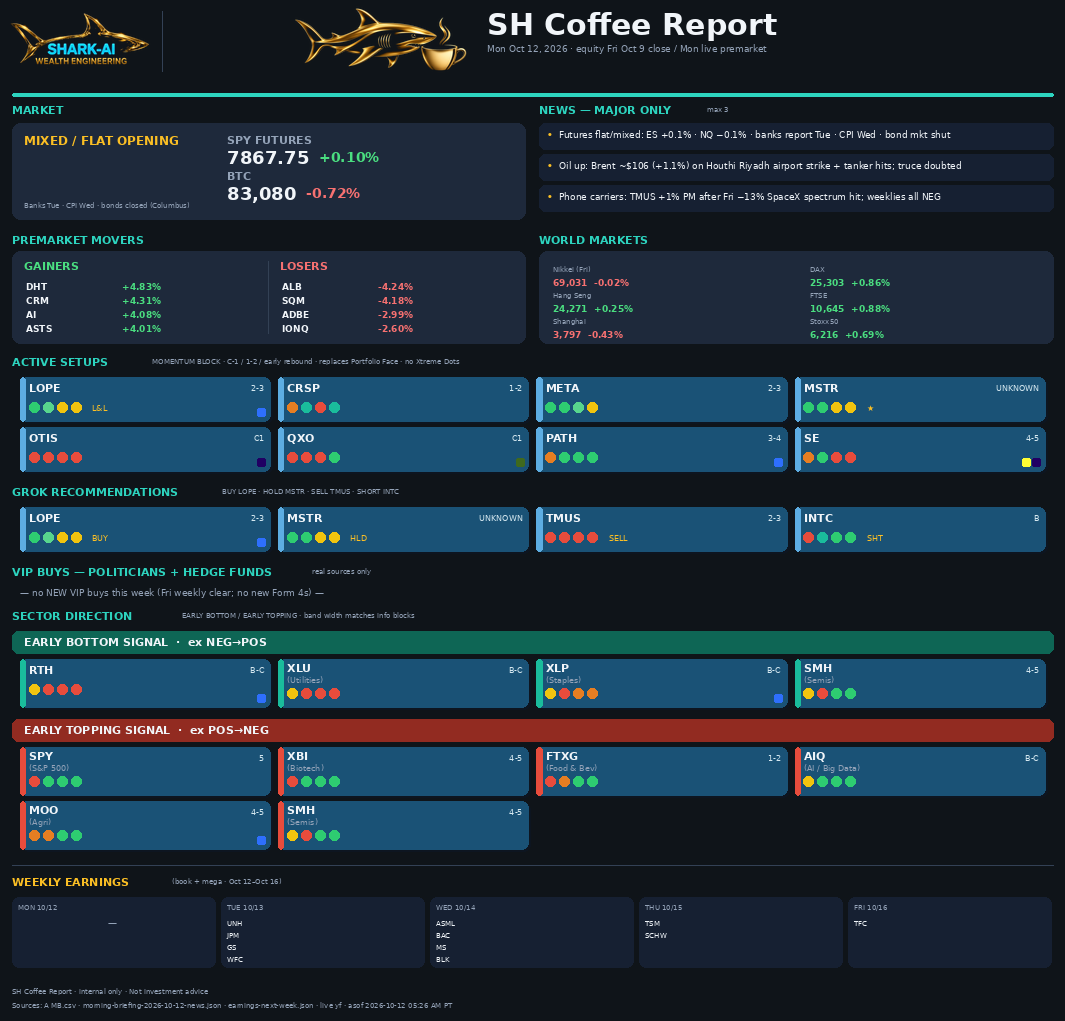Click the blue square on MOO Agri card
Image resolution: width=1065 pixels, height=1021 pixels.
coord(261,840)
